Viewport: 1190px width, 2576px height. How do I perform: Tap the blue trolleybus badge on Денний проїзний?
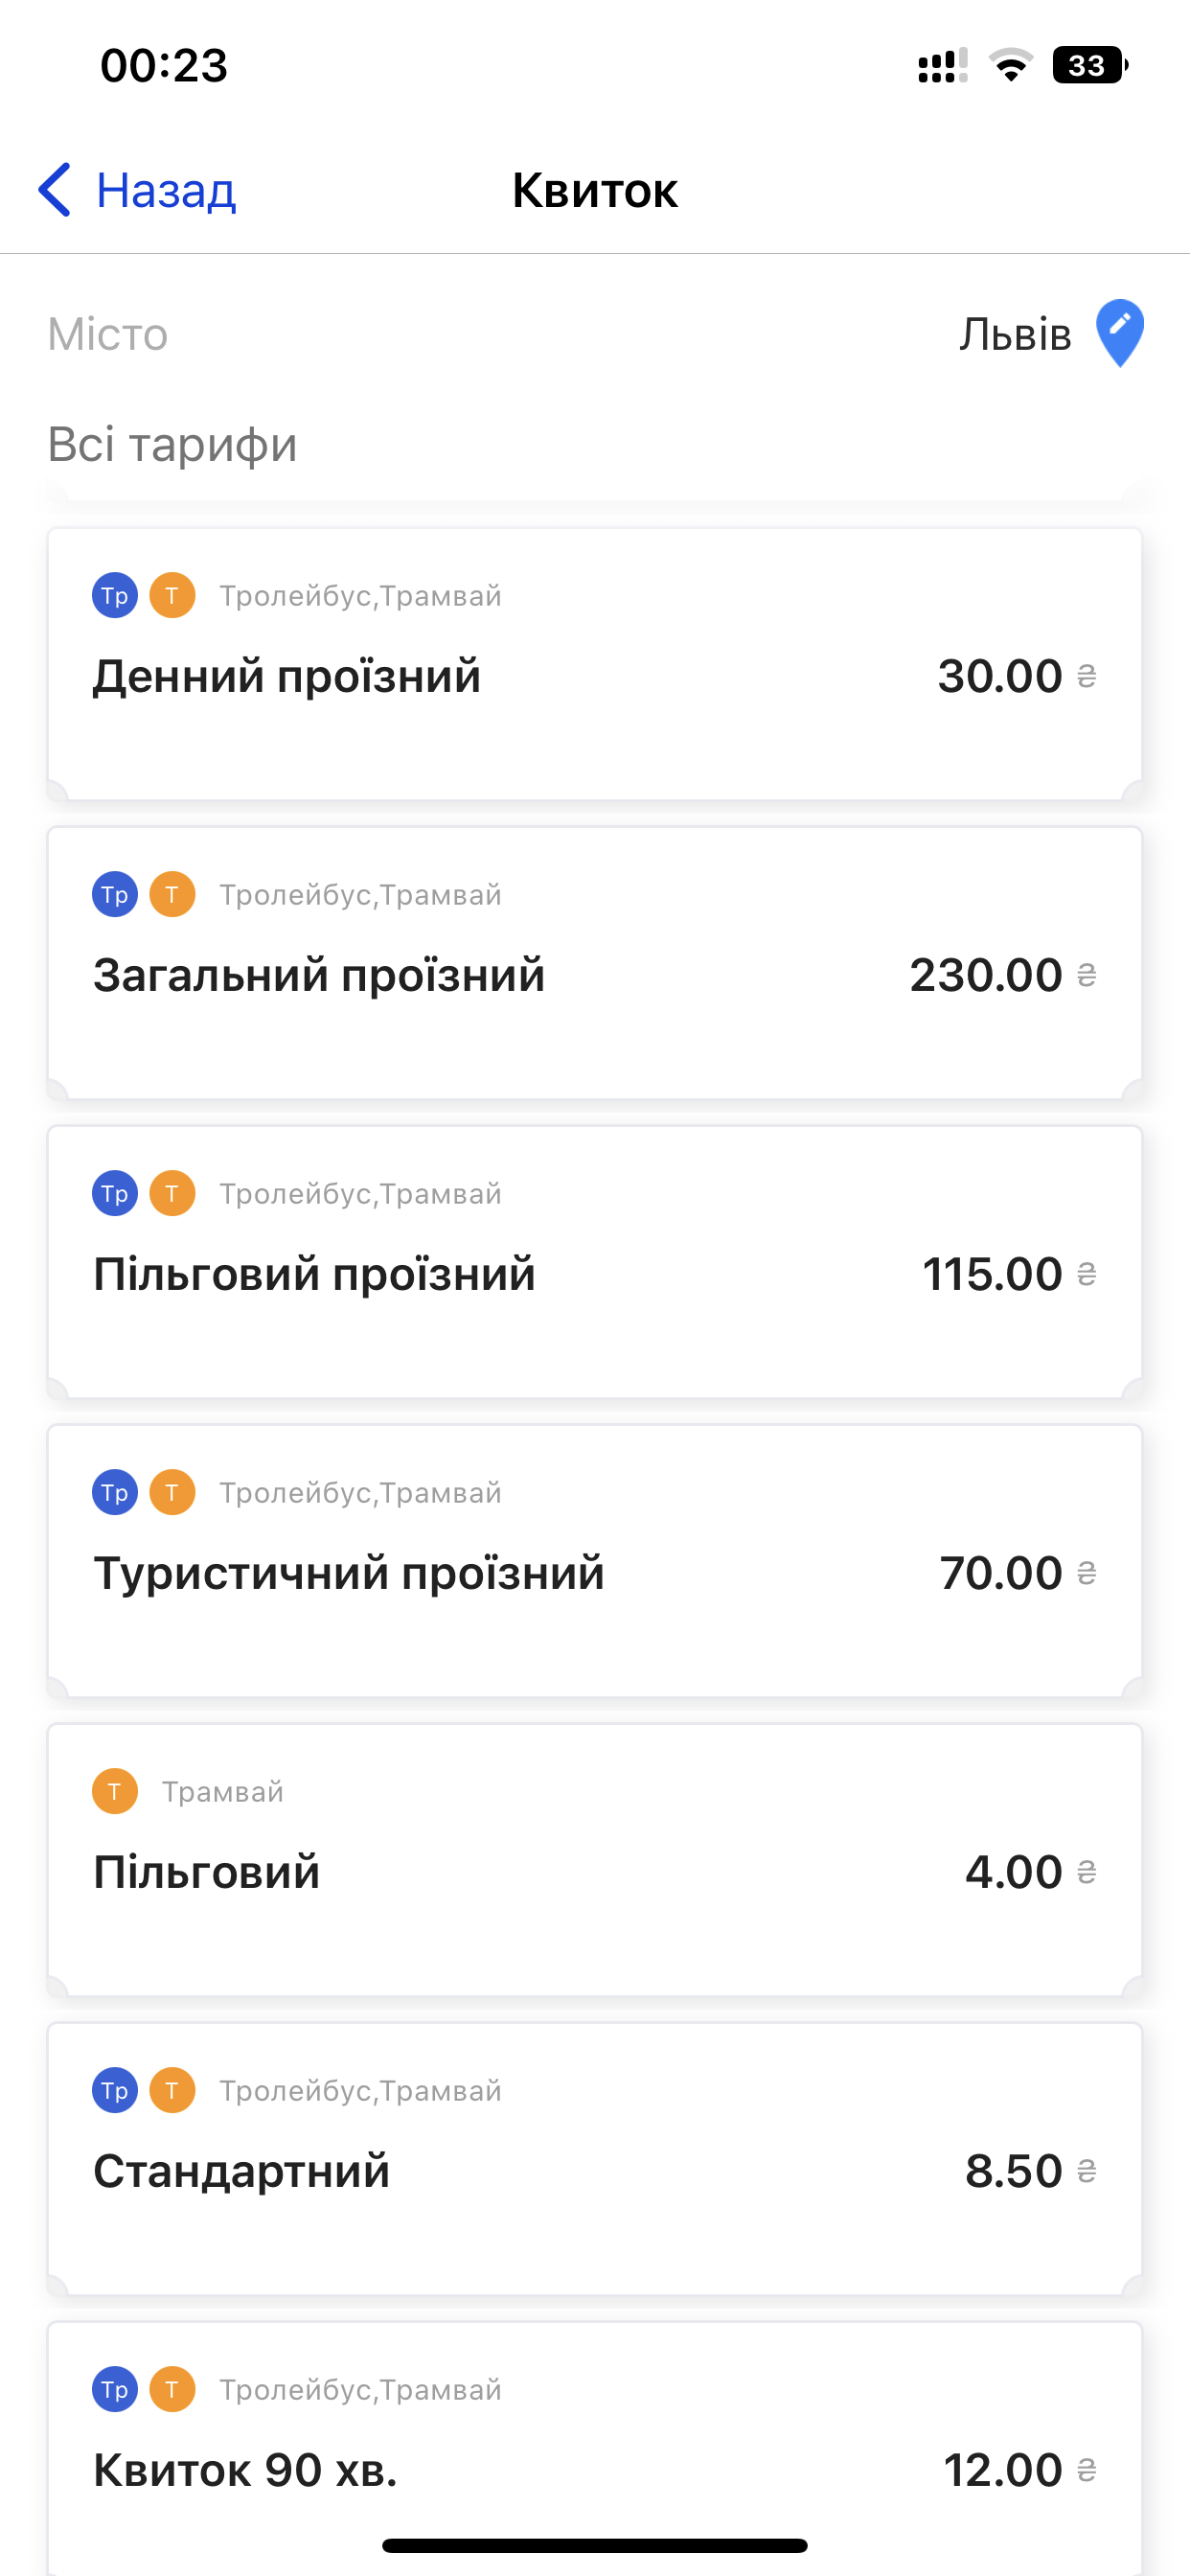click(115, 595)
